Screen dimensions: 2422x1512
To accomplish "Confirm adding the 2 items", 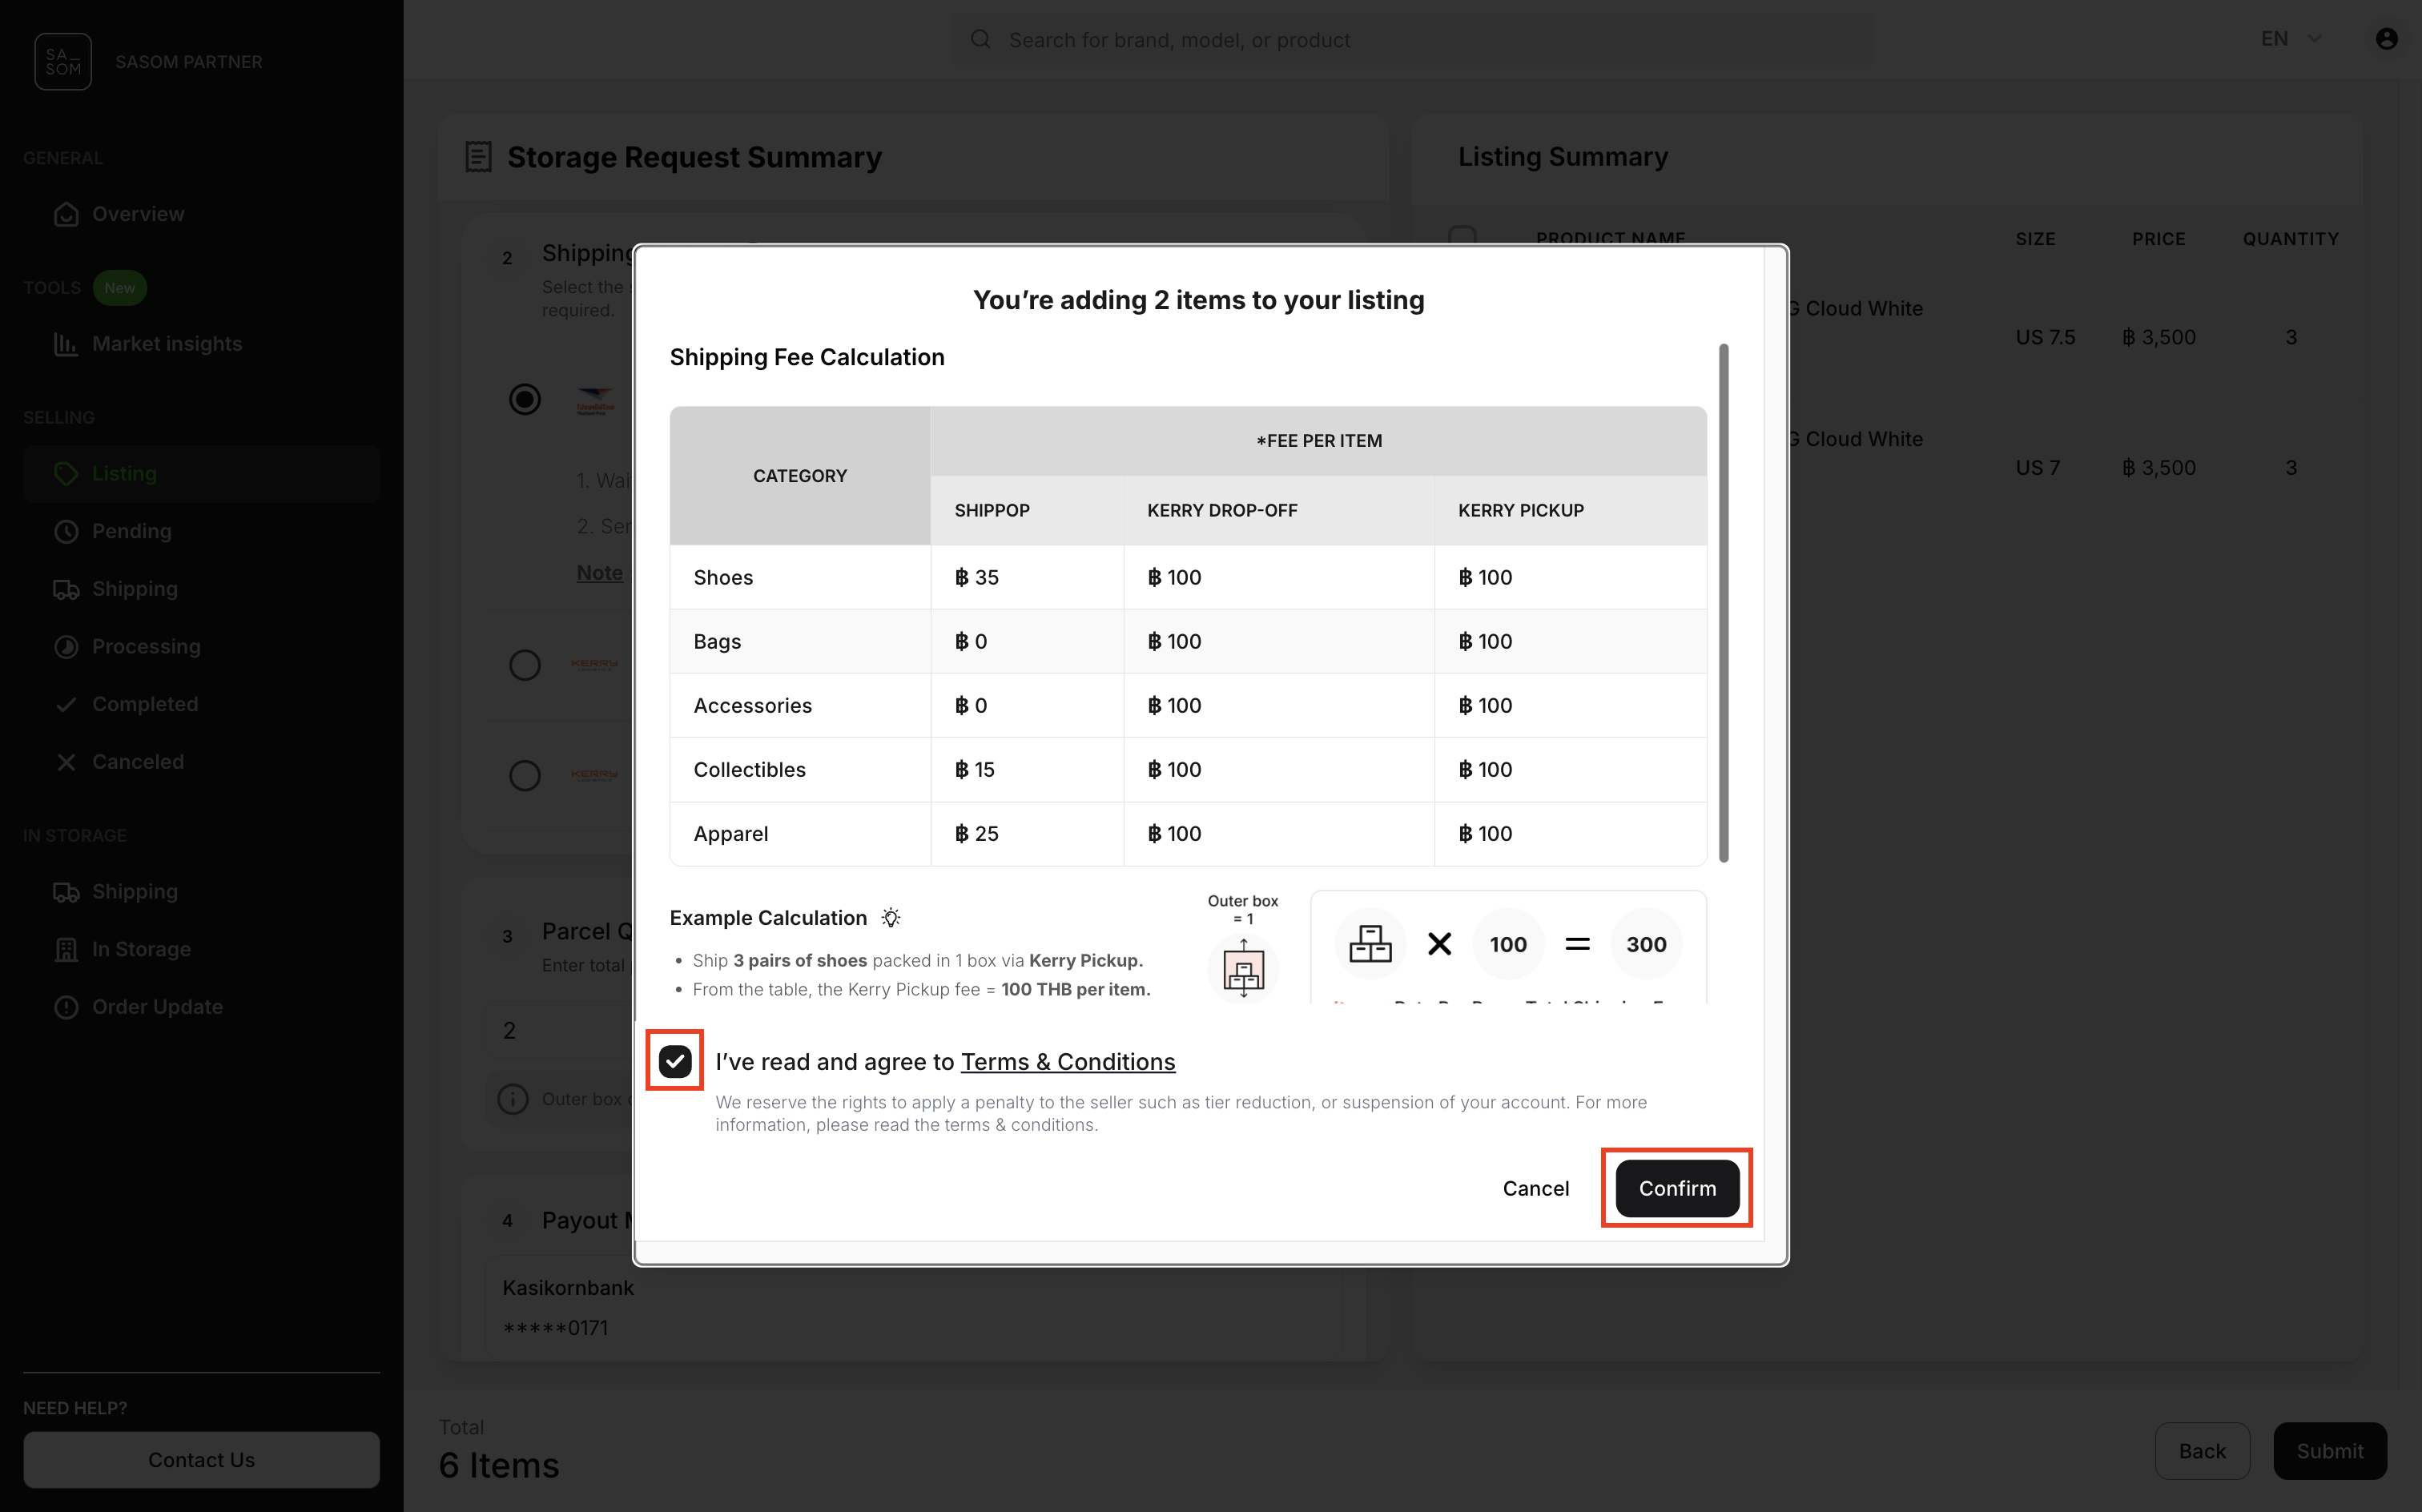I will (x=1676, y=1188).
